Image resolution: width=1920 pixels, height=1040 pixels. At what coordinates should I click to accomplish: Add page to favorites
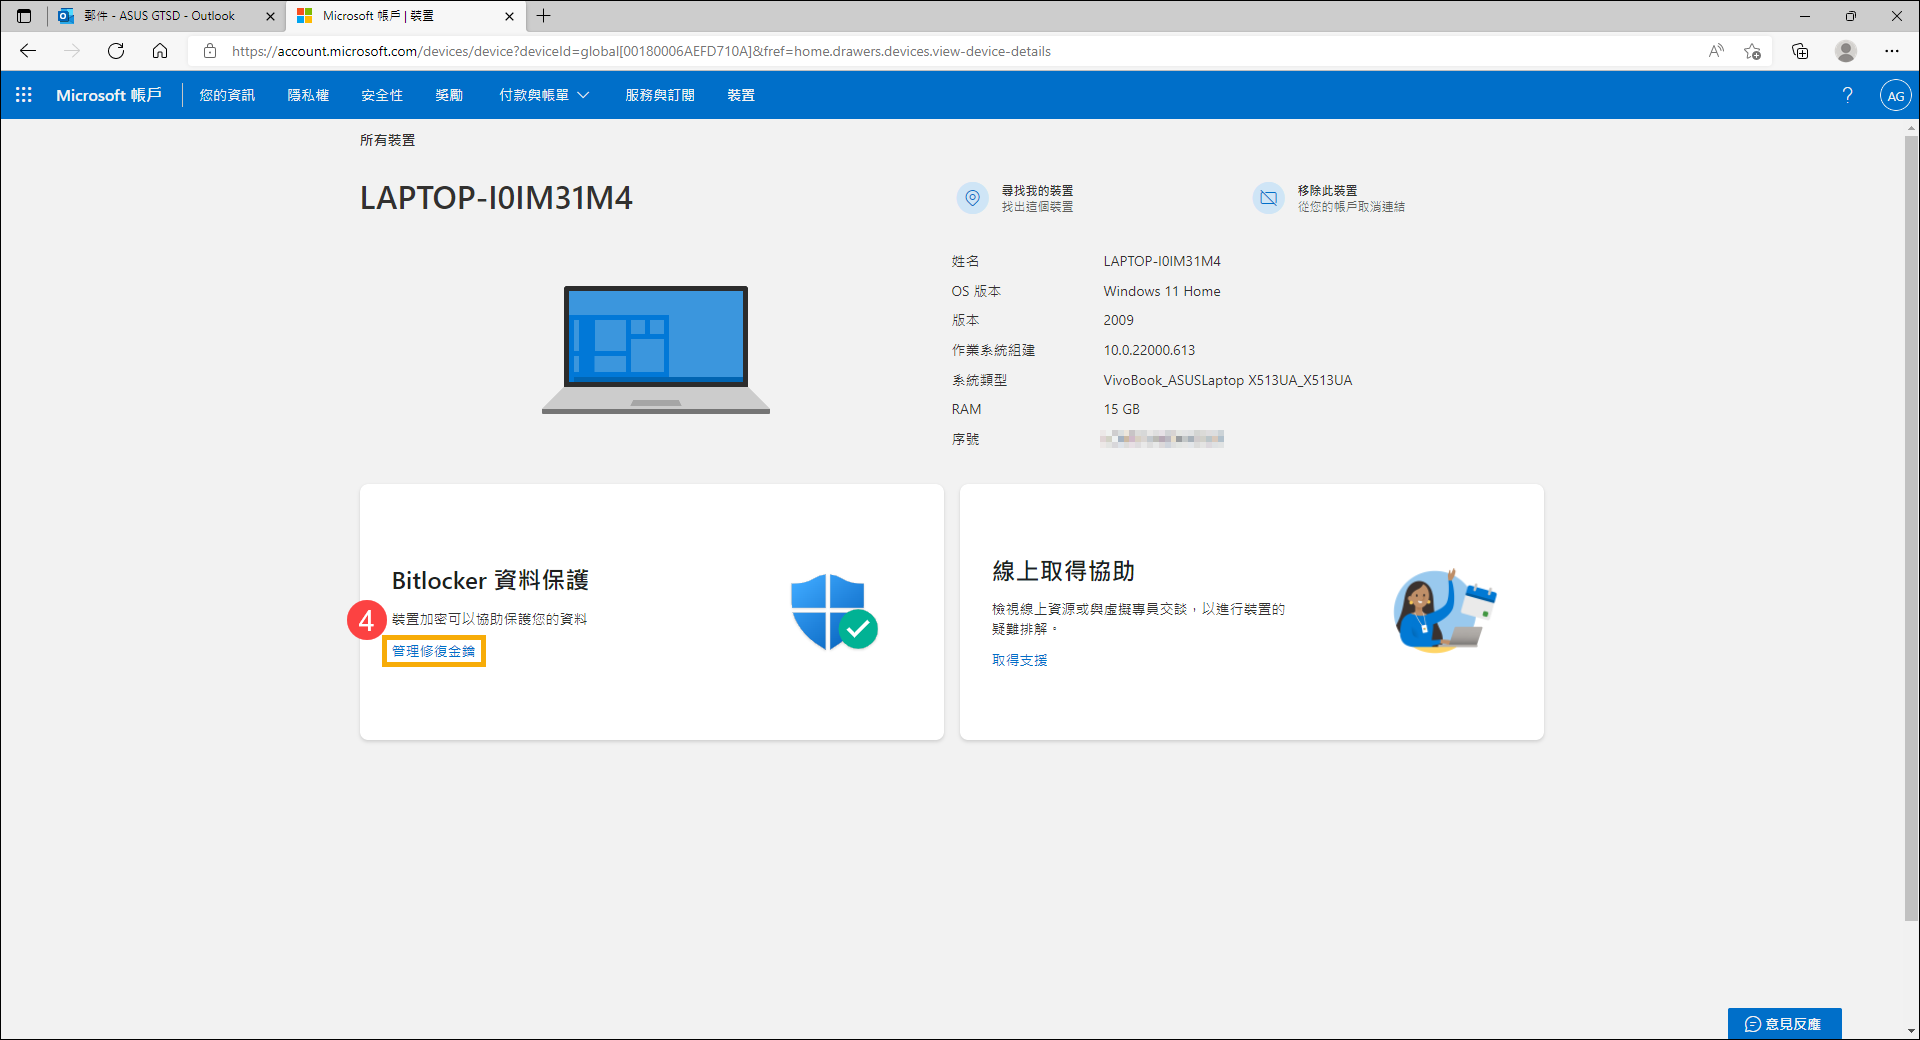1752,51
